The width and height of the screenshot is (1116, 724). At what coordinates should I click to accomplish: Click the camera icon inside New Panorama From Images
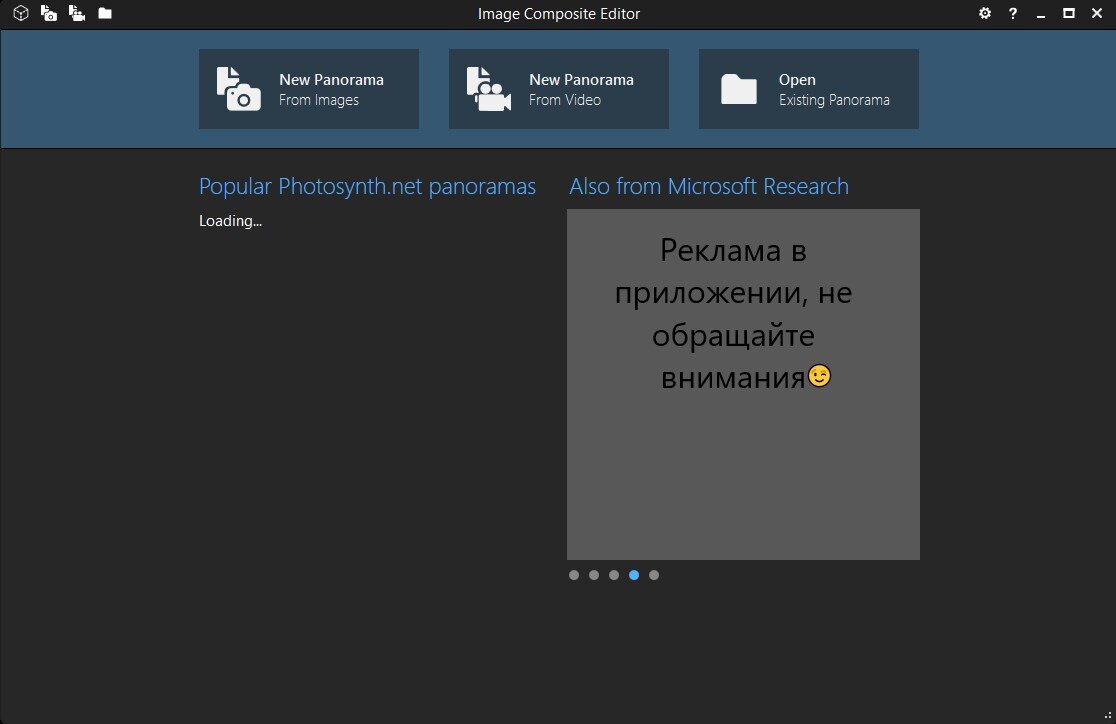tap(236, 88)
